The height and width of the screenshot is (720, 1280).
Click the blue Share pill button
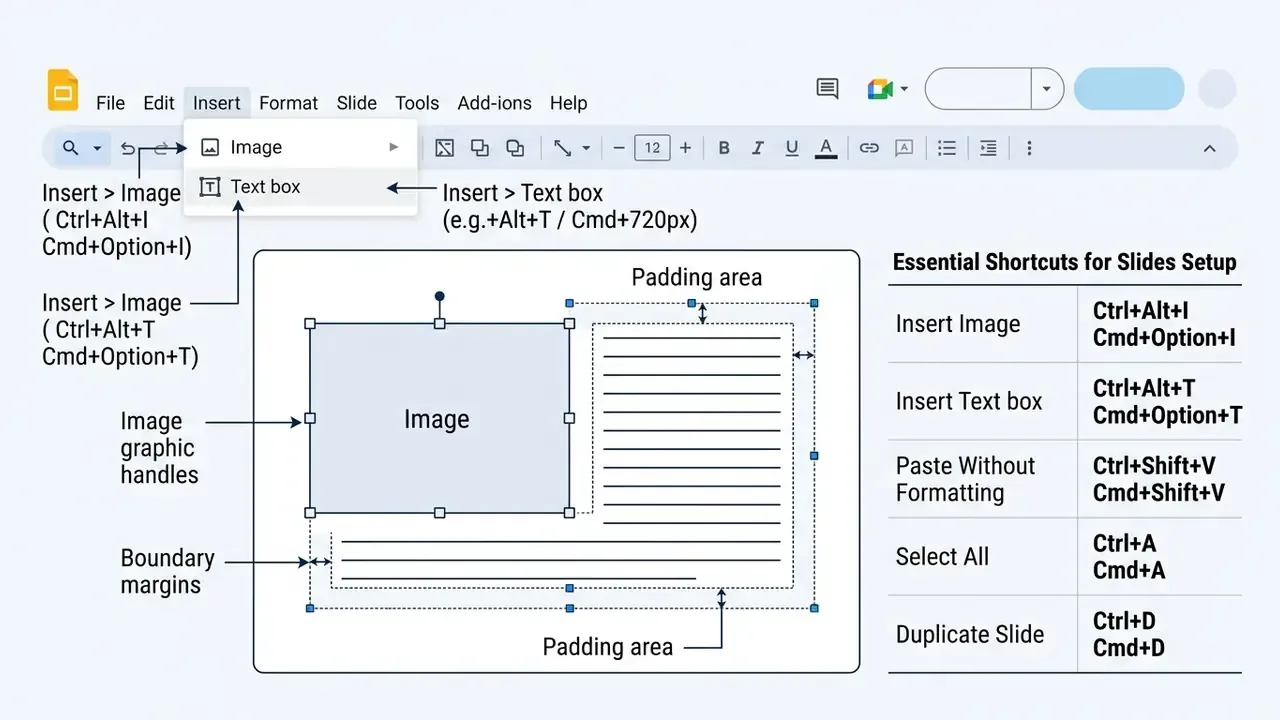pos(1129,89)
